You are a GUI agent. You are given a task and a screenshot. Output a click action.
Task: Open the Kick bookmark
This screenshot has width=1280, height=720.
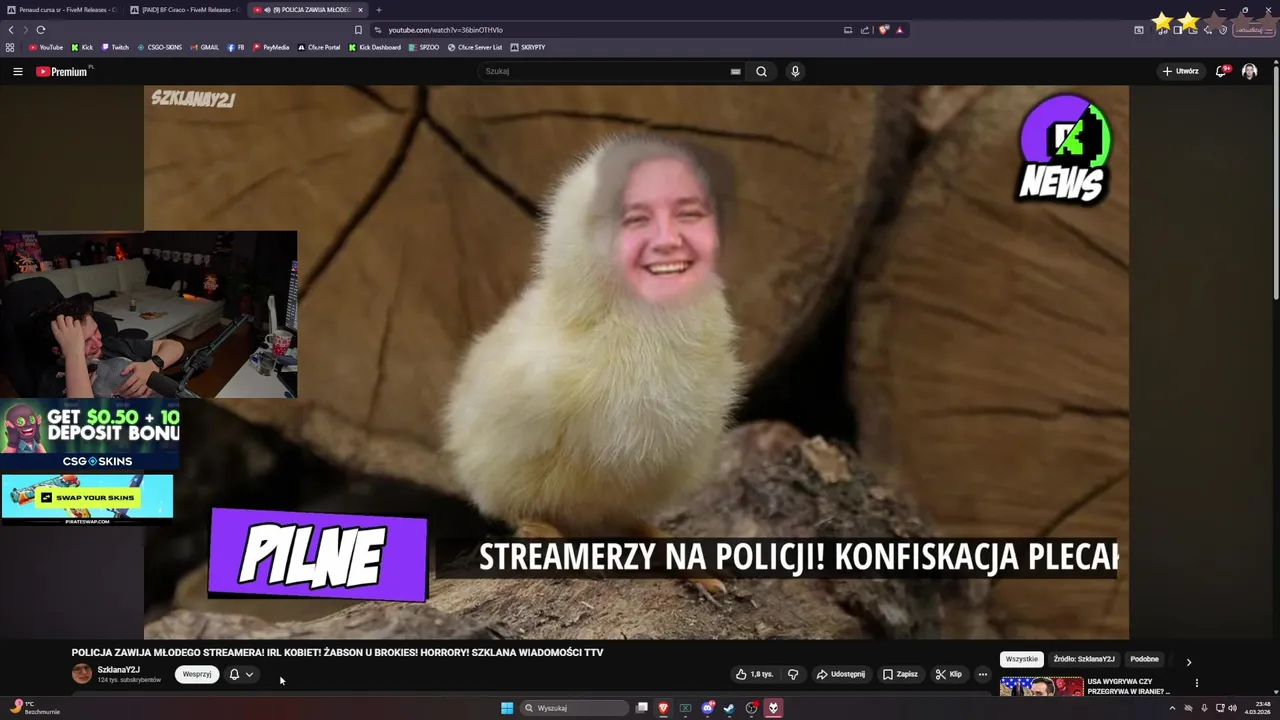pos(82,47)
